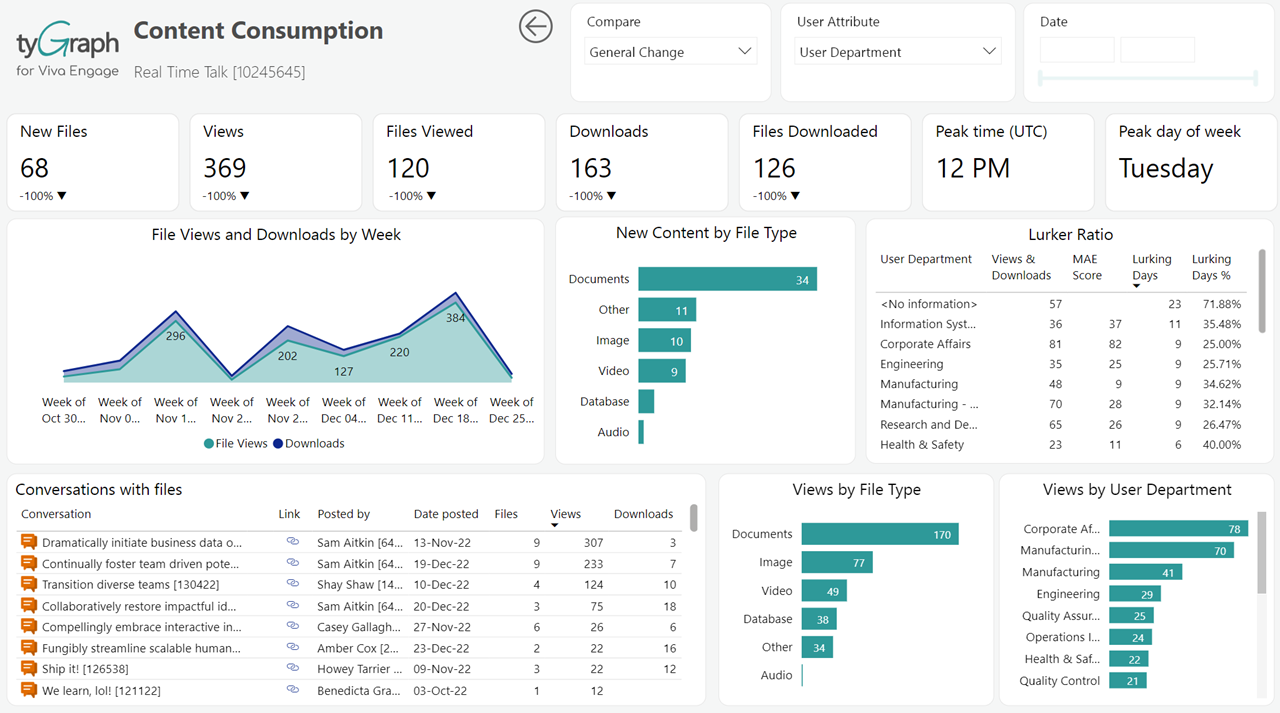Open the User Department attribute dropdown
1280x713 pixels.
(897, 50)
